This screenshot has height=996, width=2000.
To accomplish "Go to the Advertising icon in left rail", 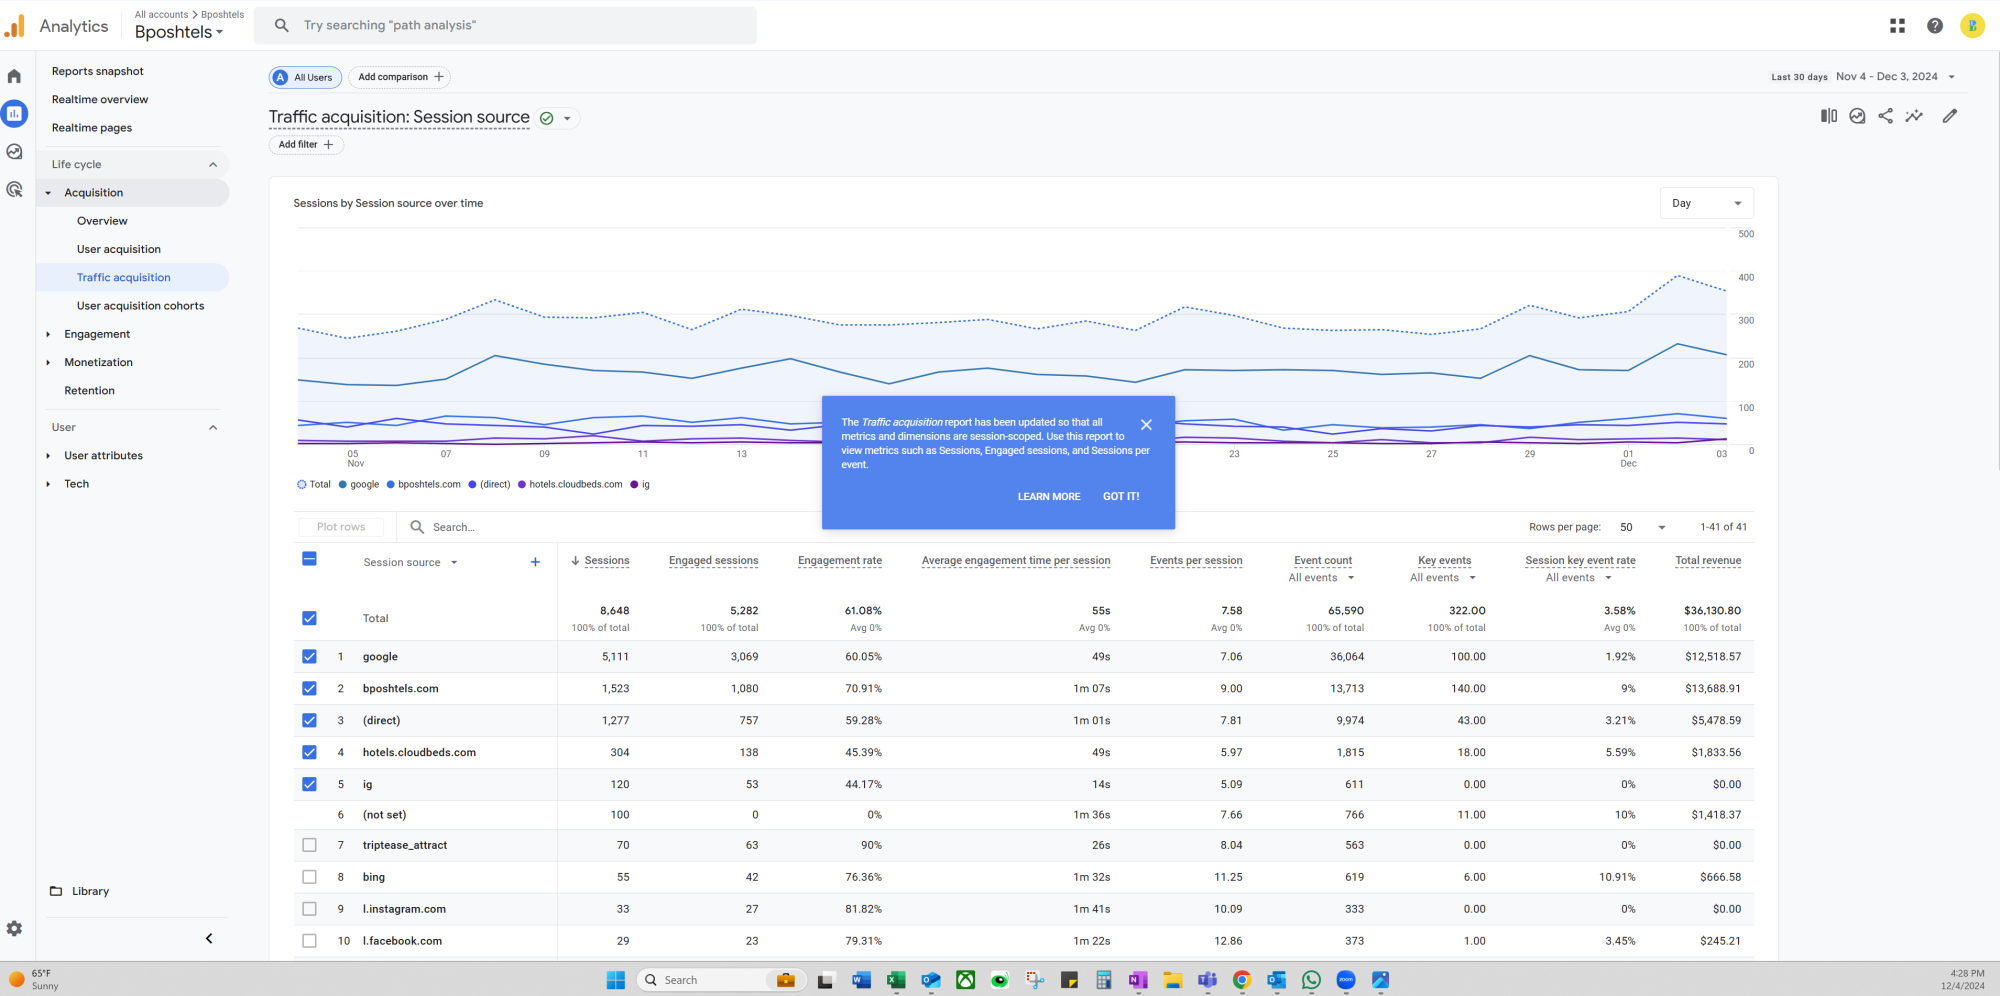I will click(14, 190).
